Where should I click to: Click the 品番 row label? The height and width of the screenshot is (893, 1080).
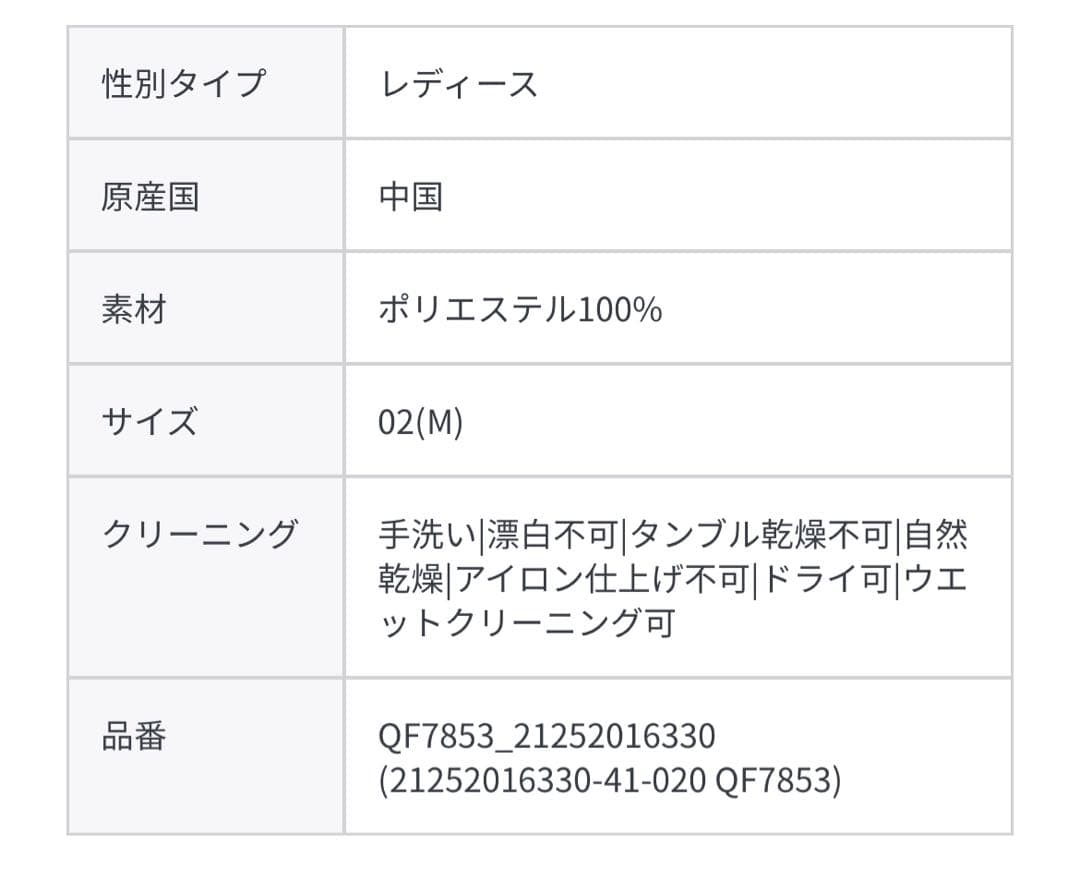point(133,737)
